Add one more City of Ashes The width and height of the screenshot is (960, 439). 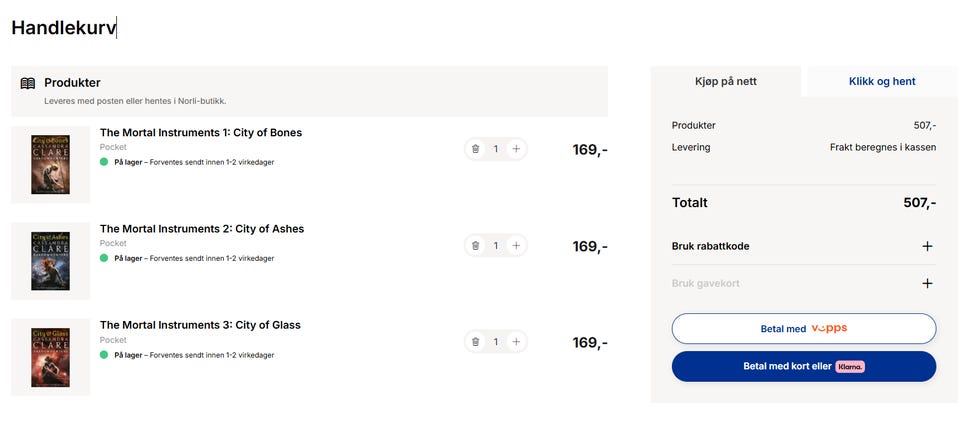(516, 246)
